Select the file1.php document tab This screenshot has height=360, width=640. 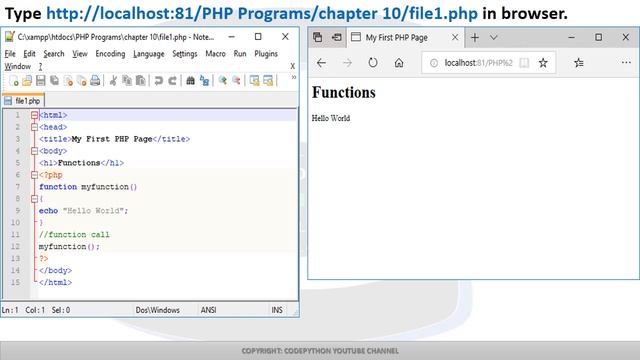click(x=23, y=101)
